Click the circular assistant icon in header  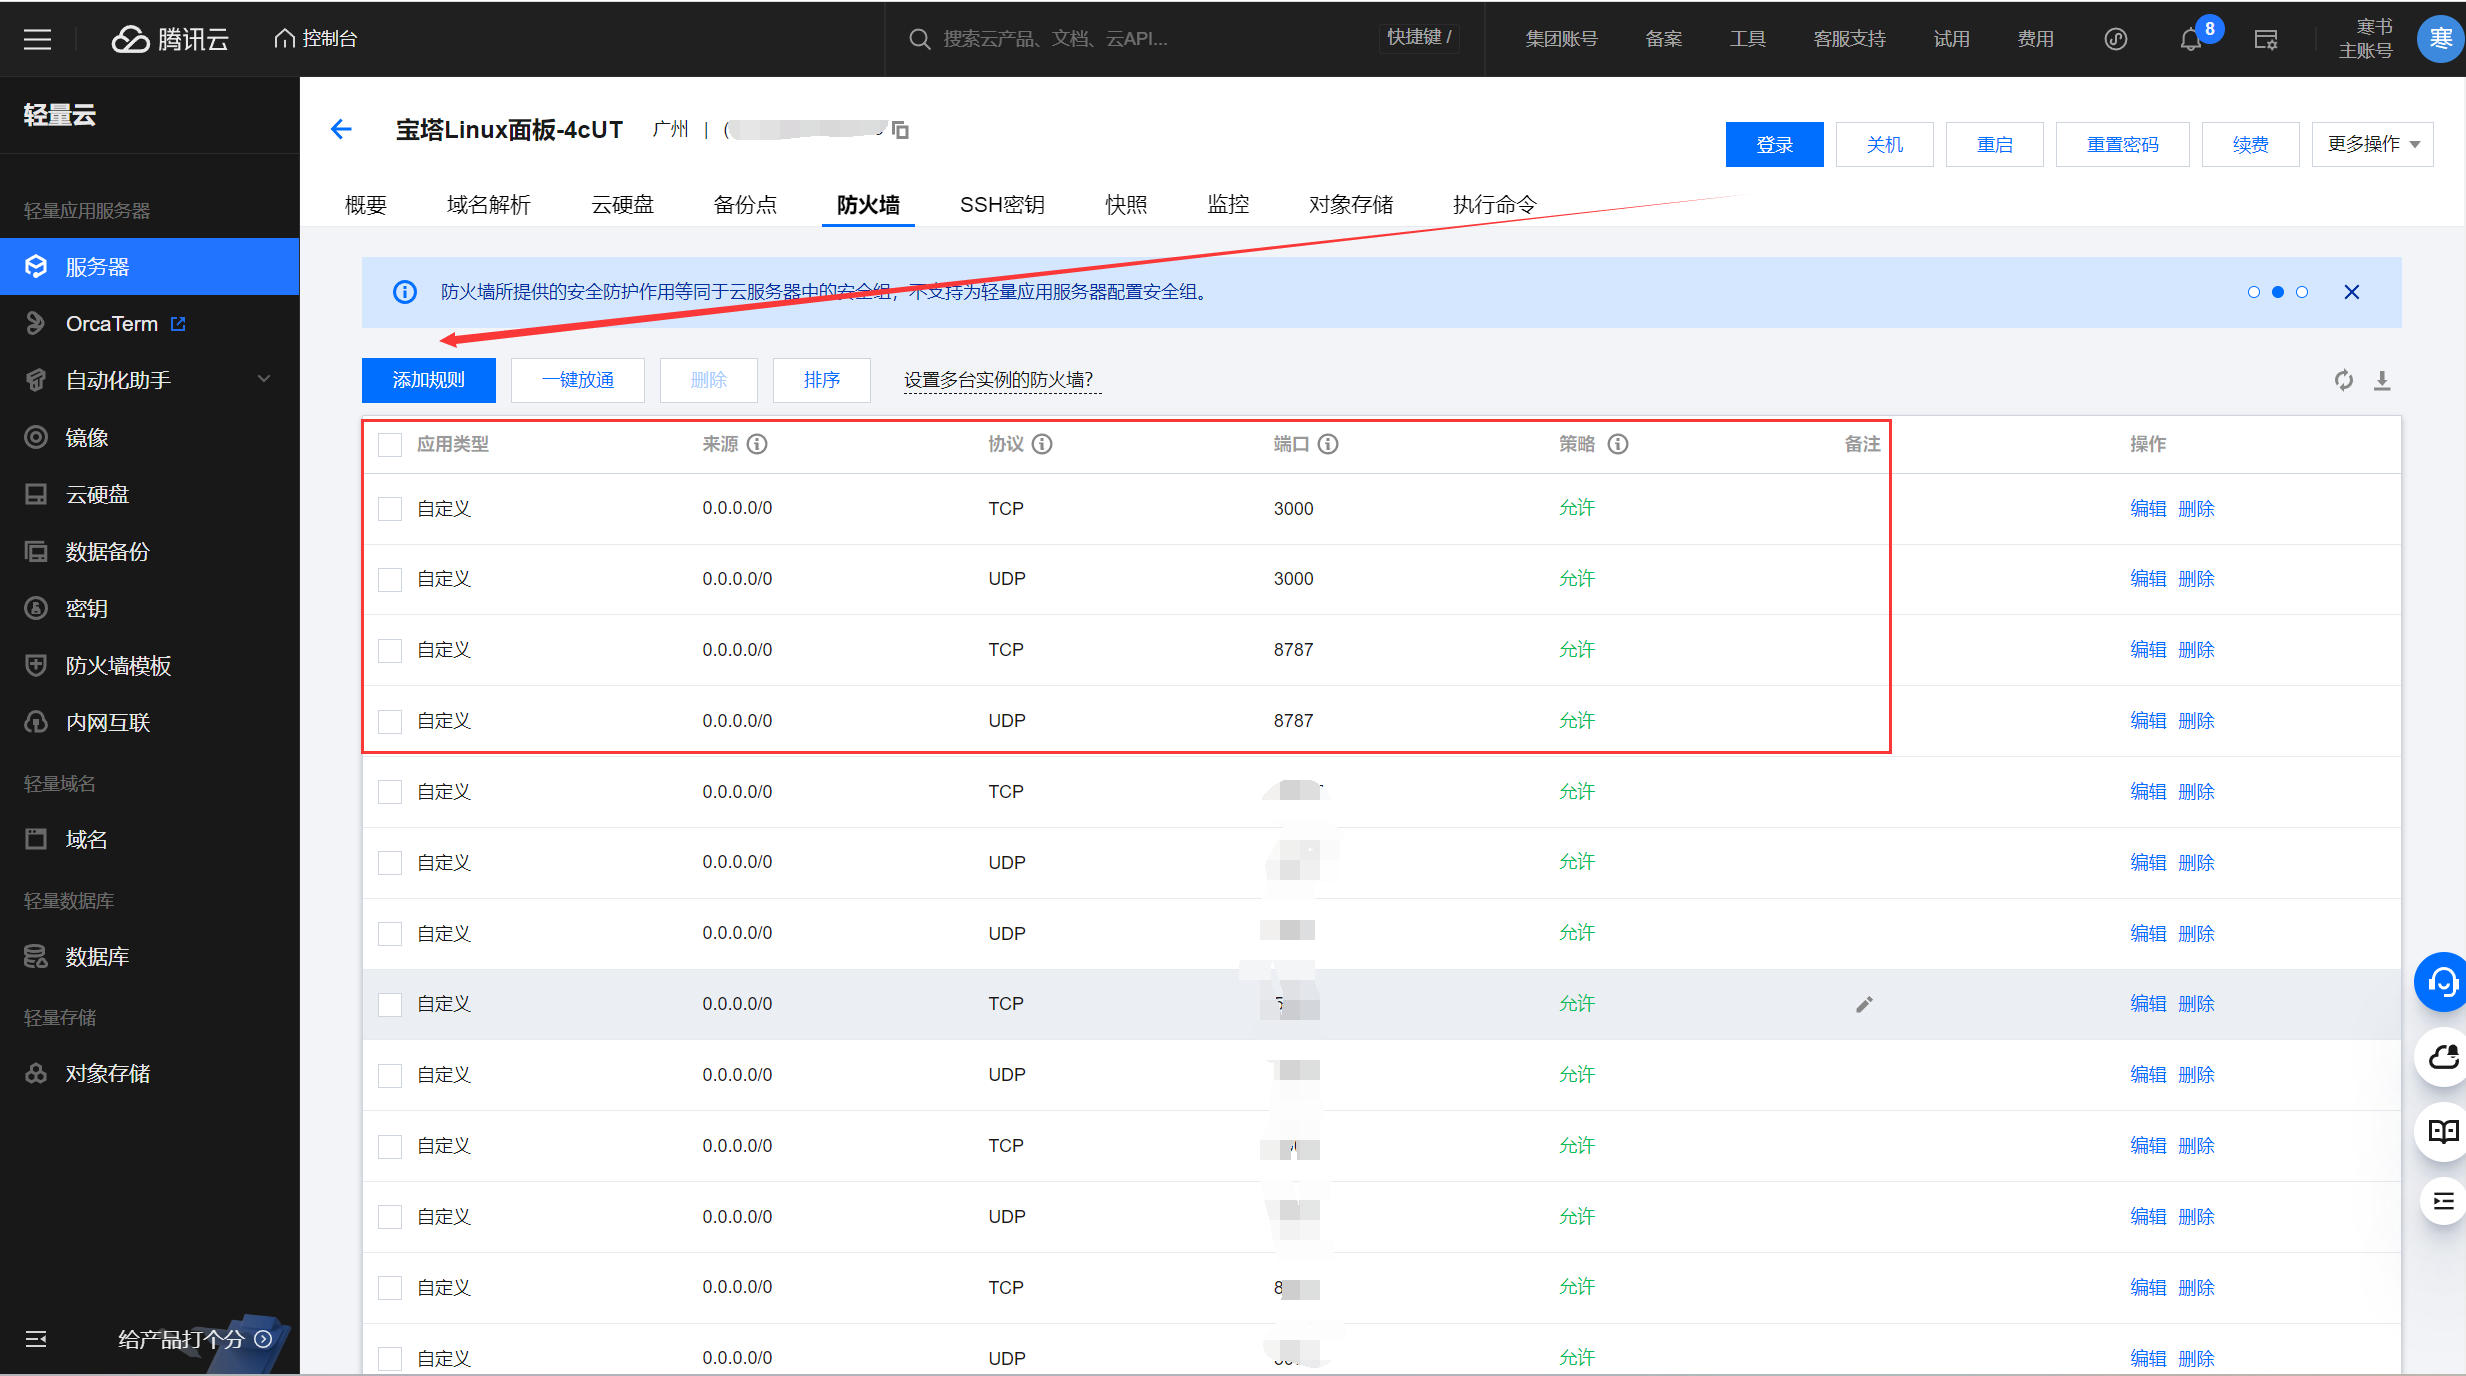(2116, 39)
